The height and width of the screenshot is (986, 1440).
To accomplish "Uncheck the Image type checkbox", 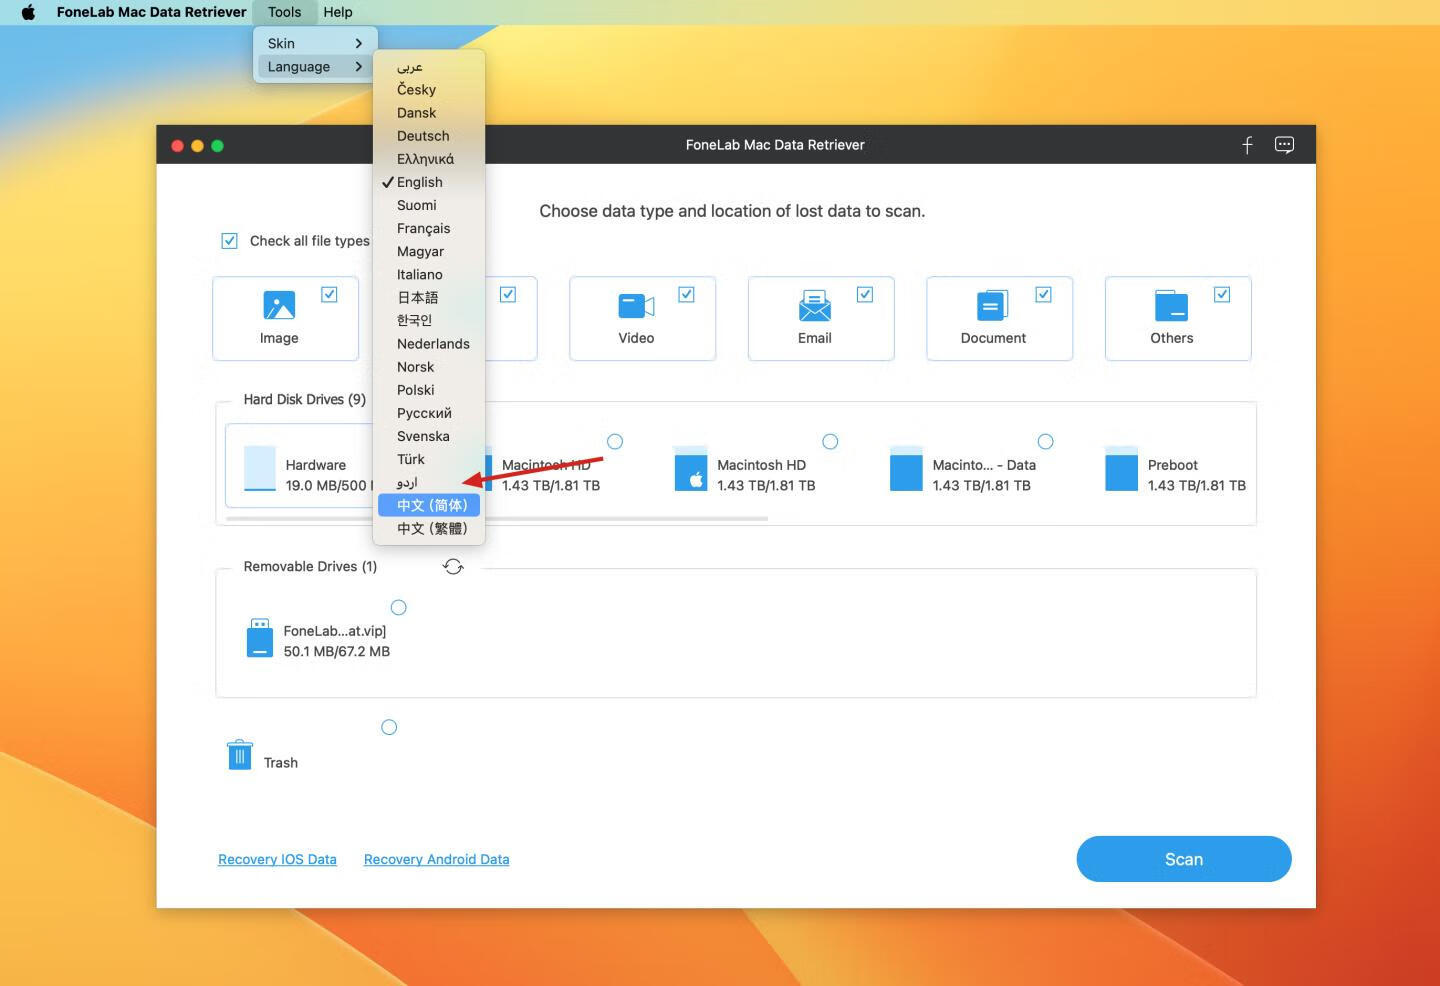I will [x=329, y=294].
